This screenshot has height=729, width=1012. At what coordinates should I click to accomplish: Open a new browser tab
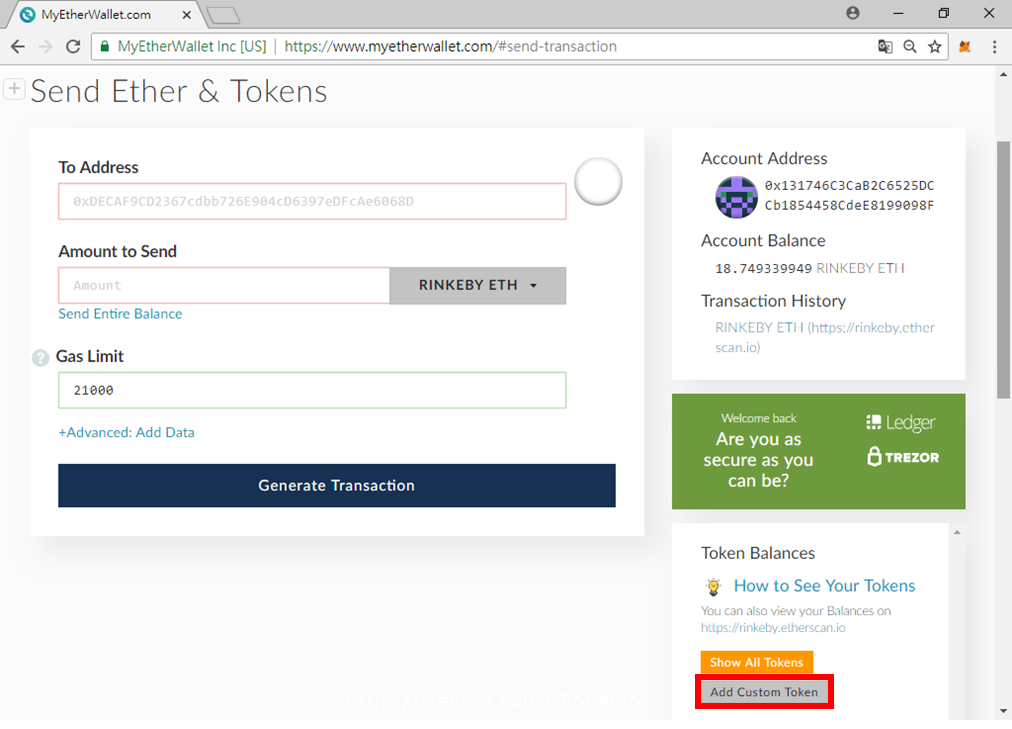224,15
